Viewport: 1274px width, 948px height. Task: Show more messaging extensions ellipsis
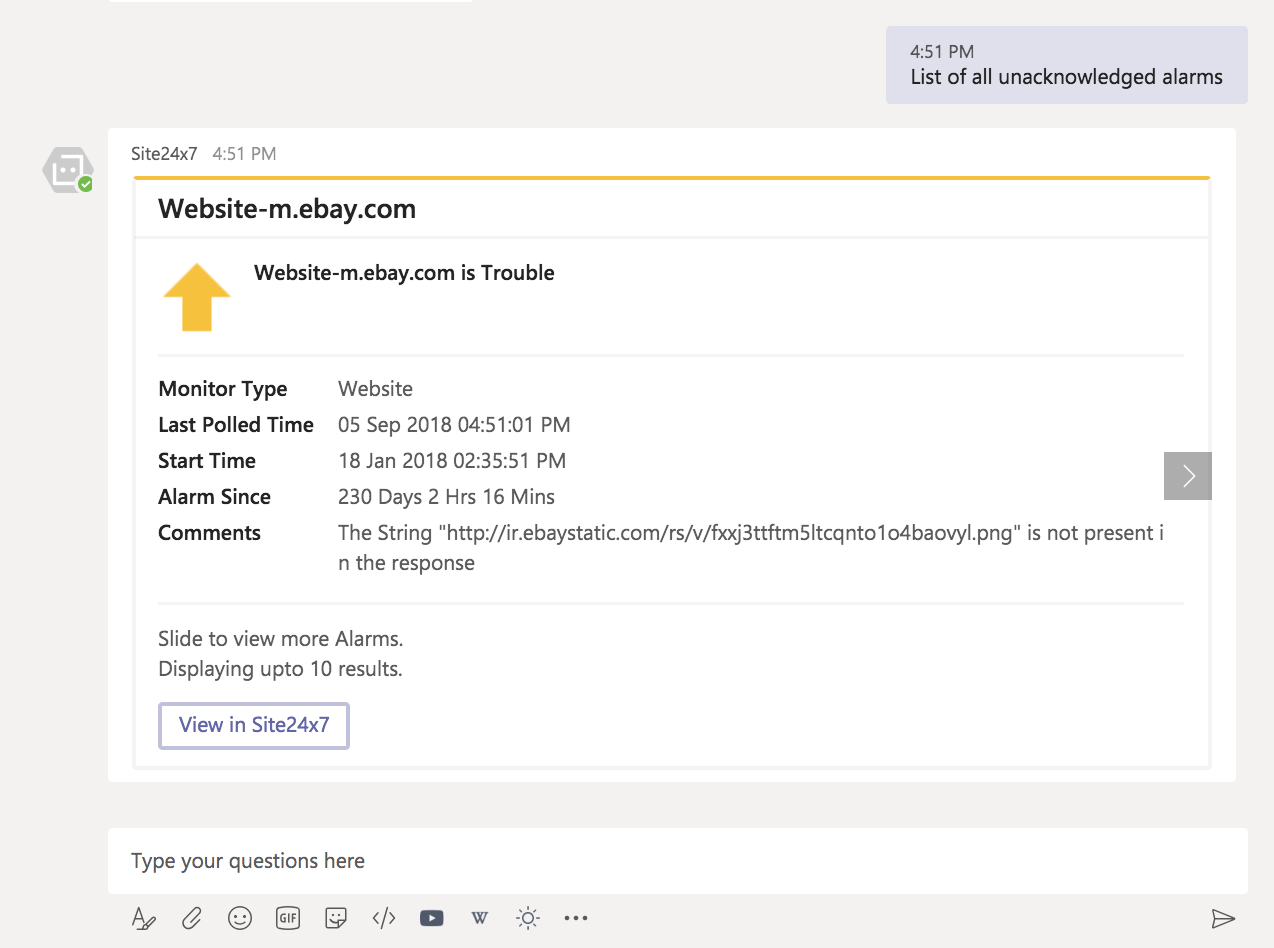[576, 918]
